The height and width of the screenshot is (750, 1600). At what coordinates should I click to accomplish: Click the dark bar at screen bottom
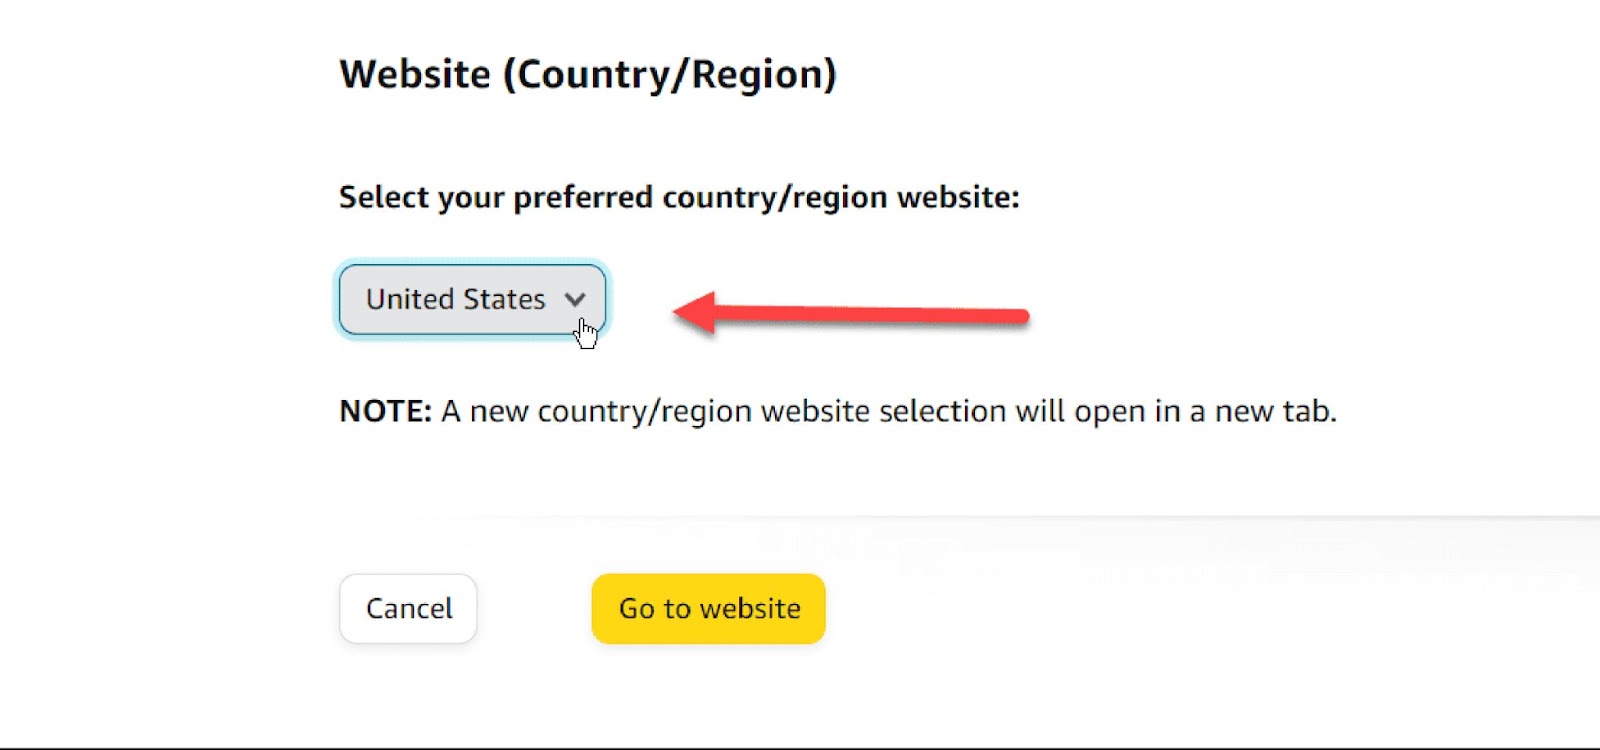(x=800, y=744)
